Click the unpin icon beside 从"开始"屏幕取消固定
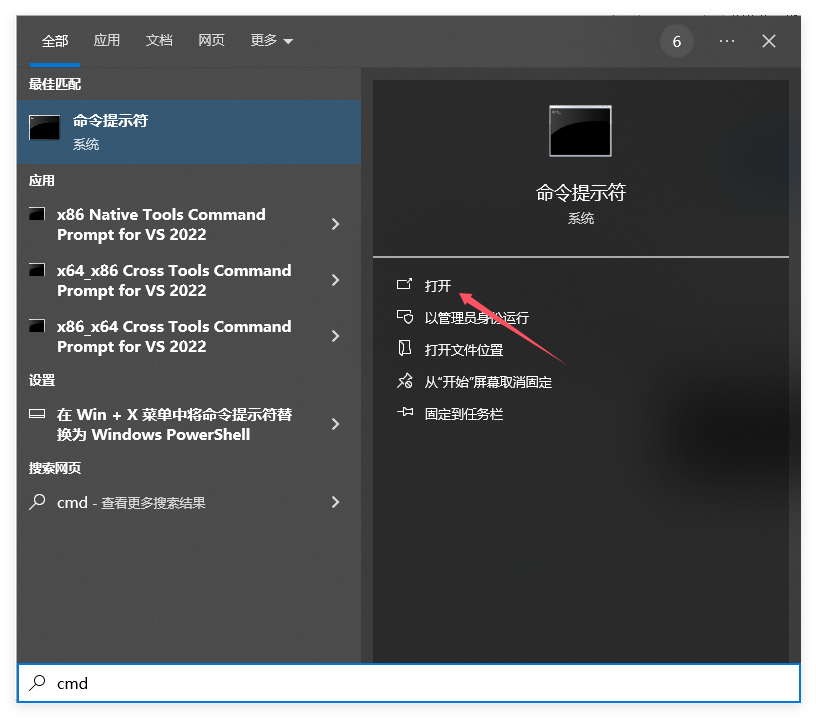Viewport: 816px width, 718px height. (405, 382)
